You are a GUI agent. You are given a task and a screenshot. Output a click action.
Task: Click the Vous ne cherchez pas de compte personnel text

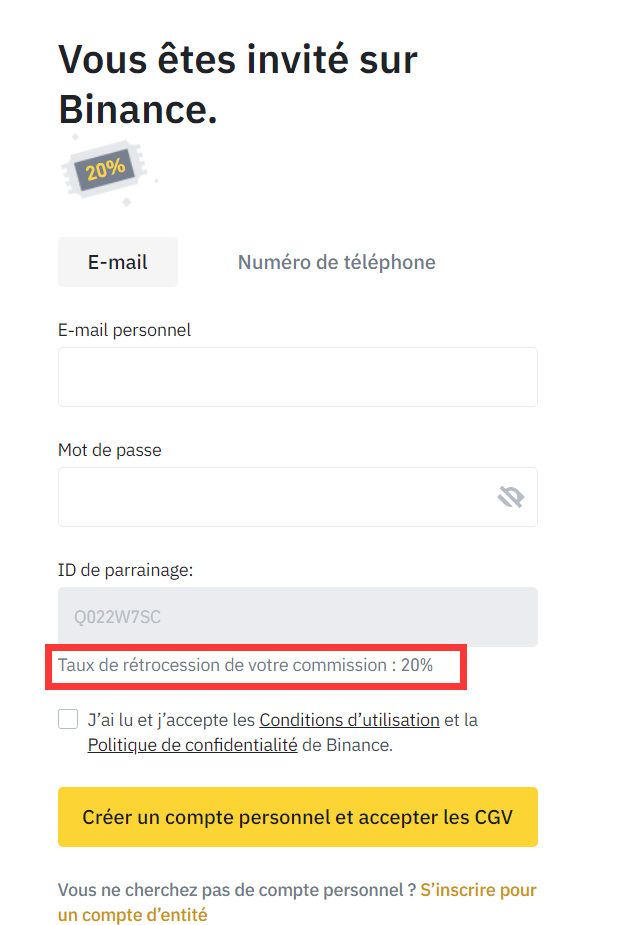tap(237, 890)
